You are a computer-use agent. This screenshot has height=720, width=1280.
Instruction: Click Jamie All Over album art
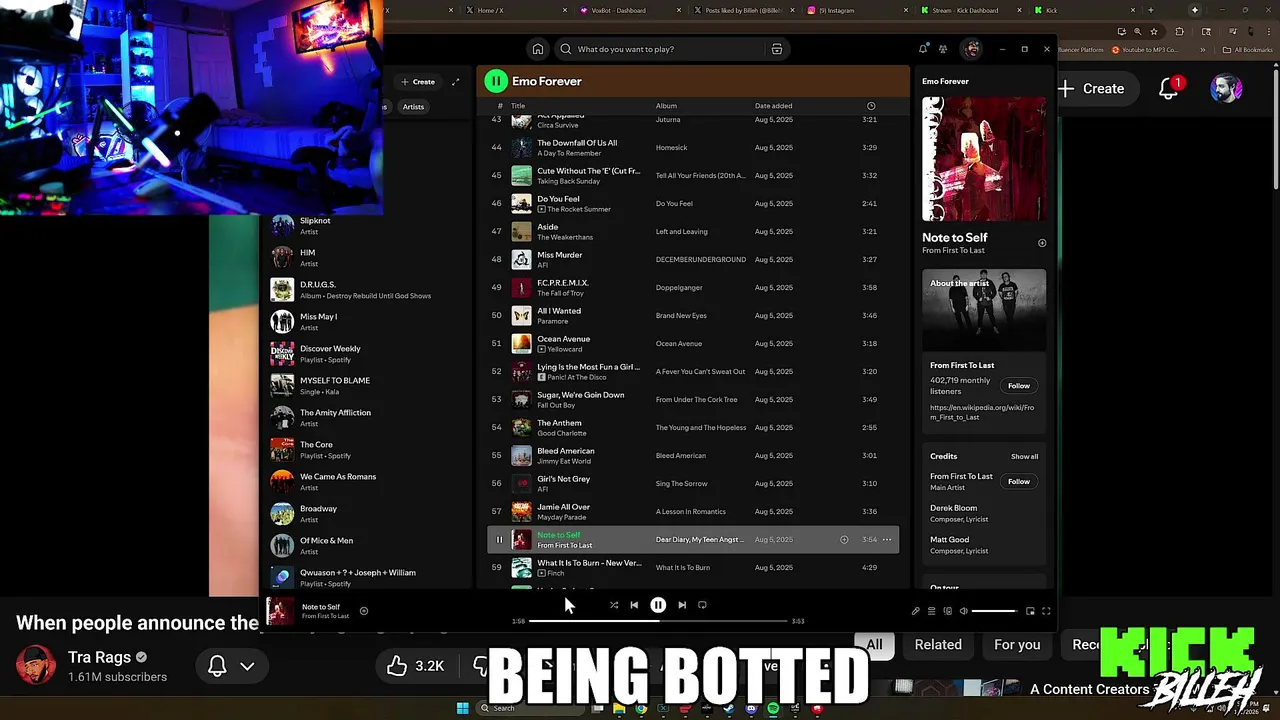pyautogui.click(x=521, y=512)
